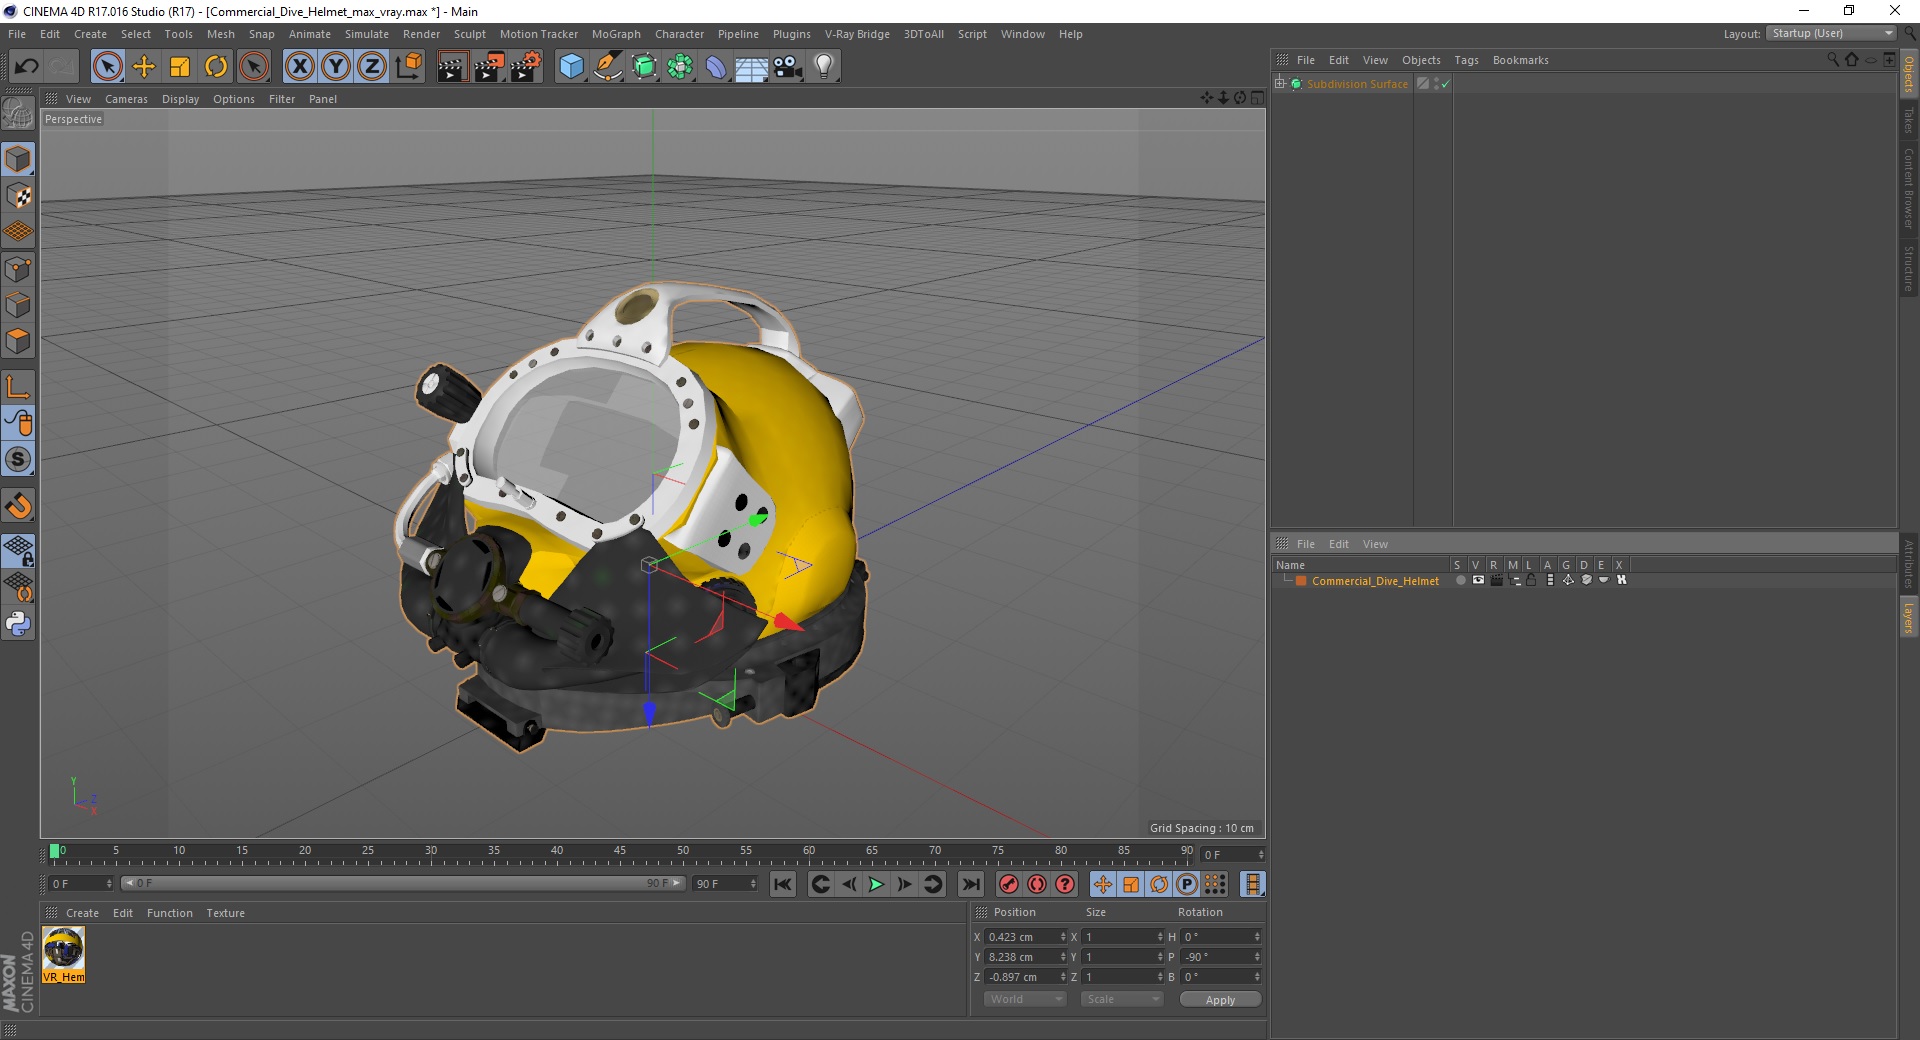
Task: Expand the Subdivision Surface object tree
Action: coord(1280,84)
